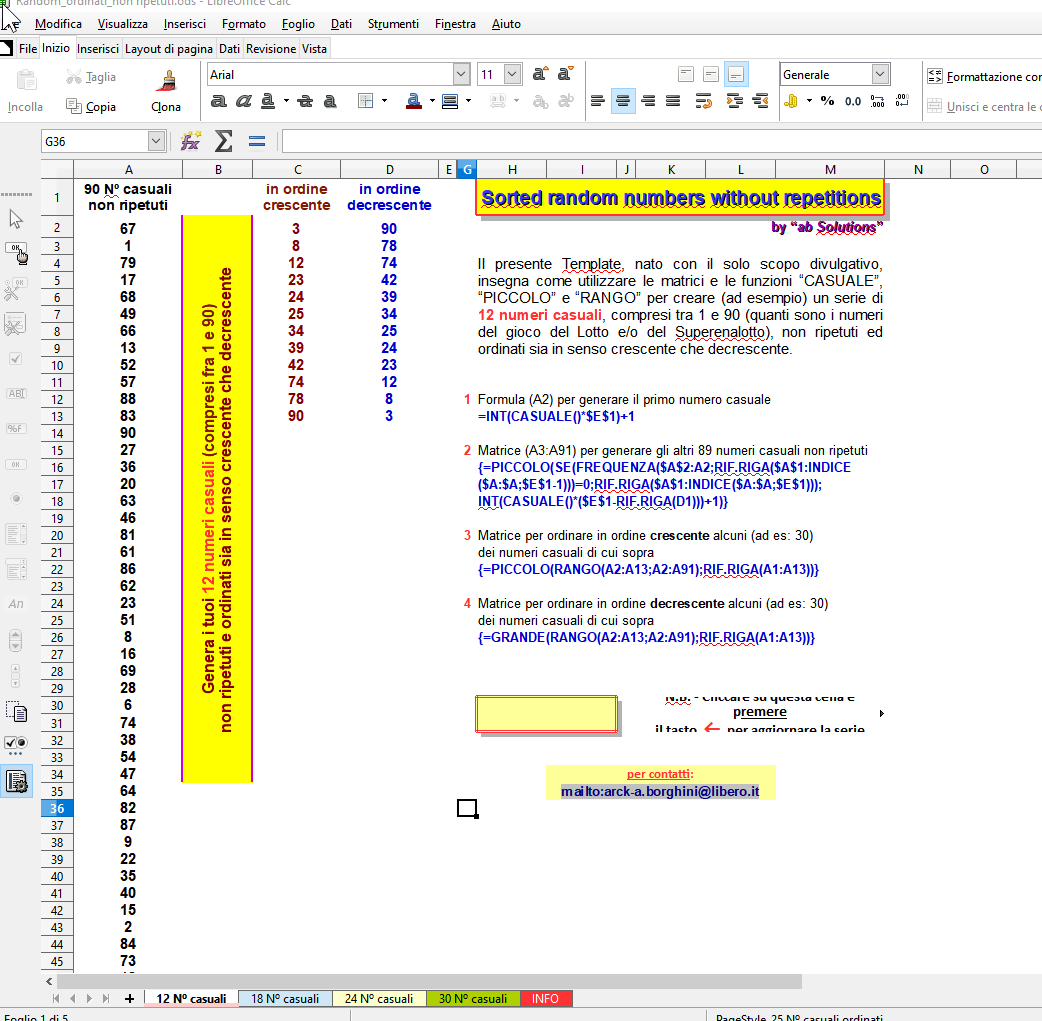This screenshot has height=1021, width=1042.
Task: Click the Select arrow tool in form toolbar
Action: point(16,219)
